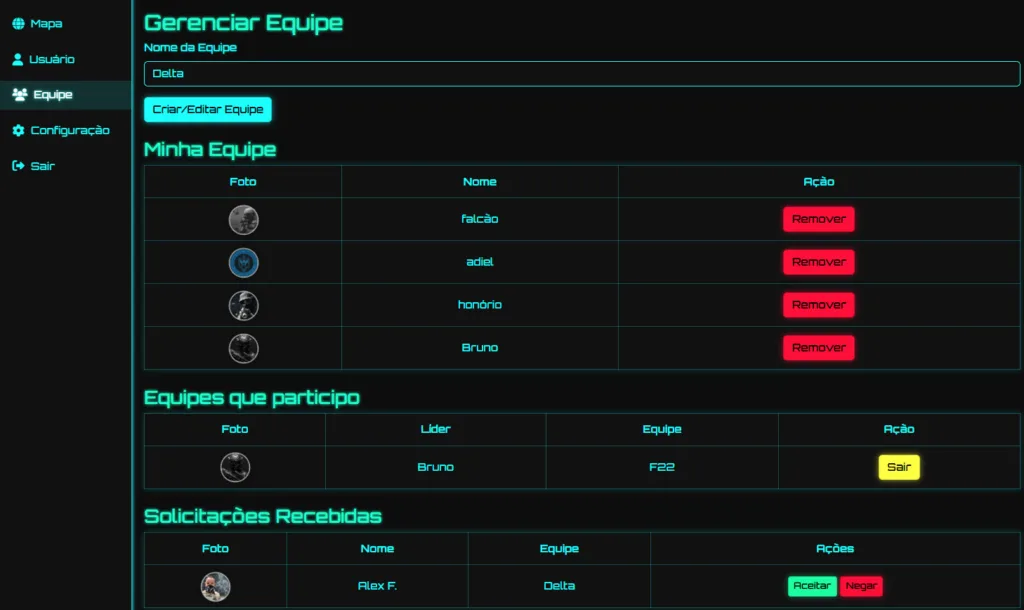The height and width of the screenshot is (610, 1024).
Task: Select the team icon next to Equipe
Action: click(x=20, y=94)
